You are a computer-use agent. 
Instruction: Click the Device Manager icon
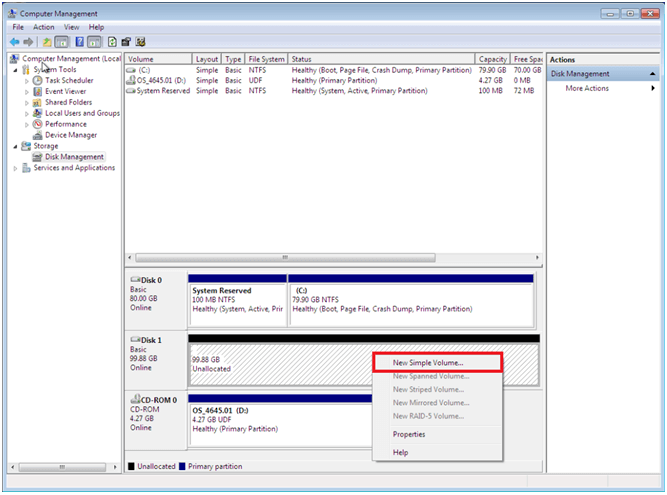click(37, 135)
